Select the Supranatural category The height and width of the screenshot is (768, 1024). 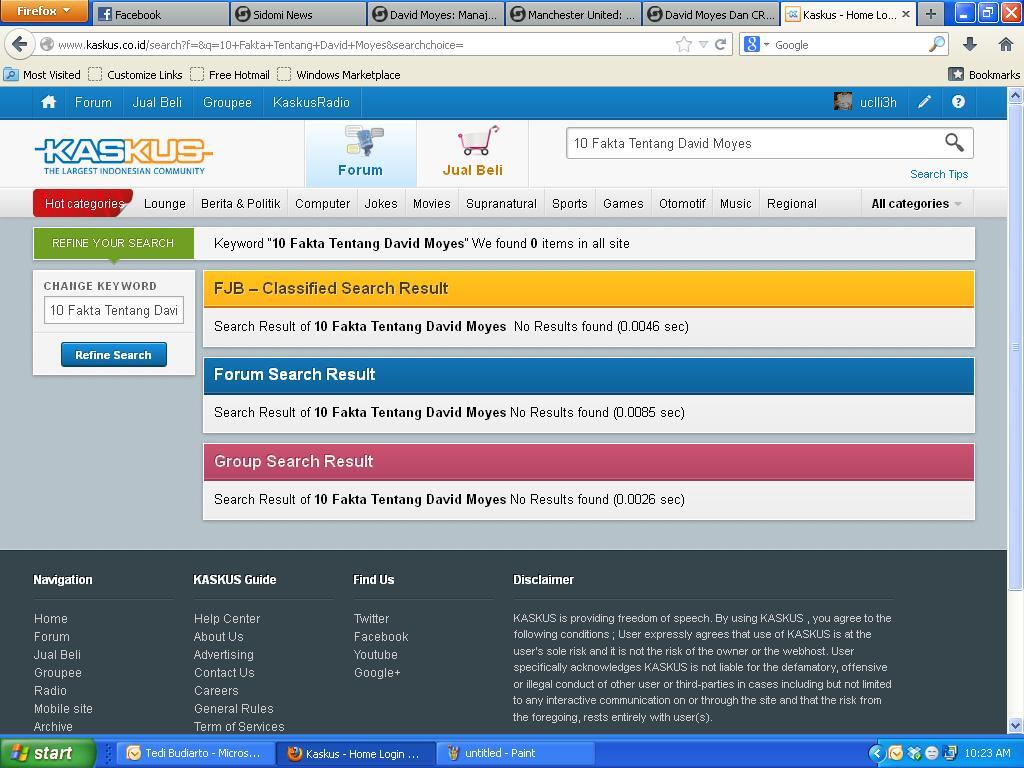501,204
